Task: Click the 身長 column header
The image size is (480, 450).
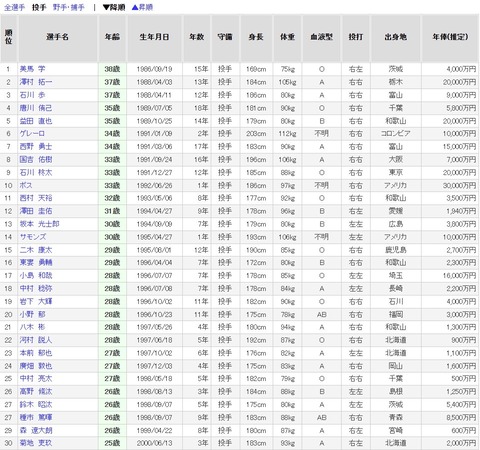Action: (256, 37)
